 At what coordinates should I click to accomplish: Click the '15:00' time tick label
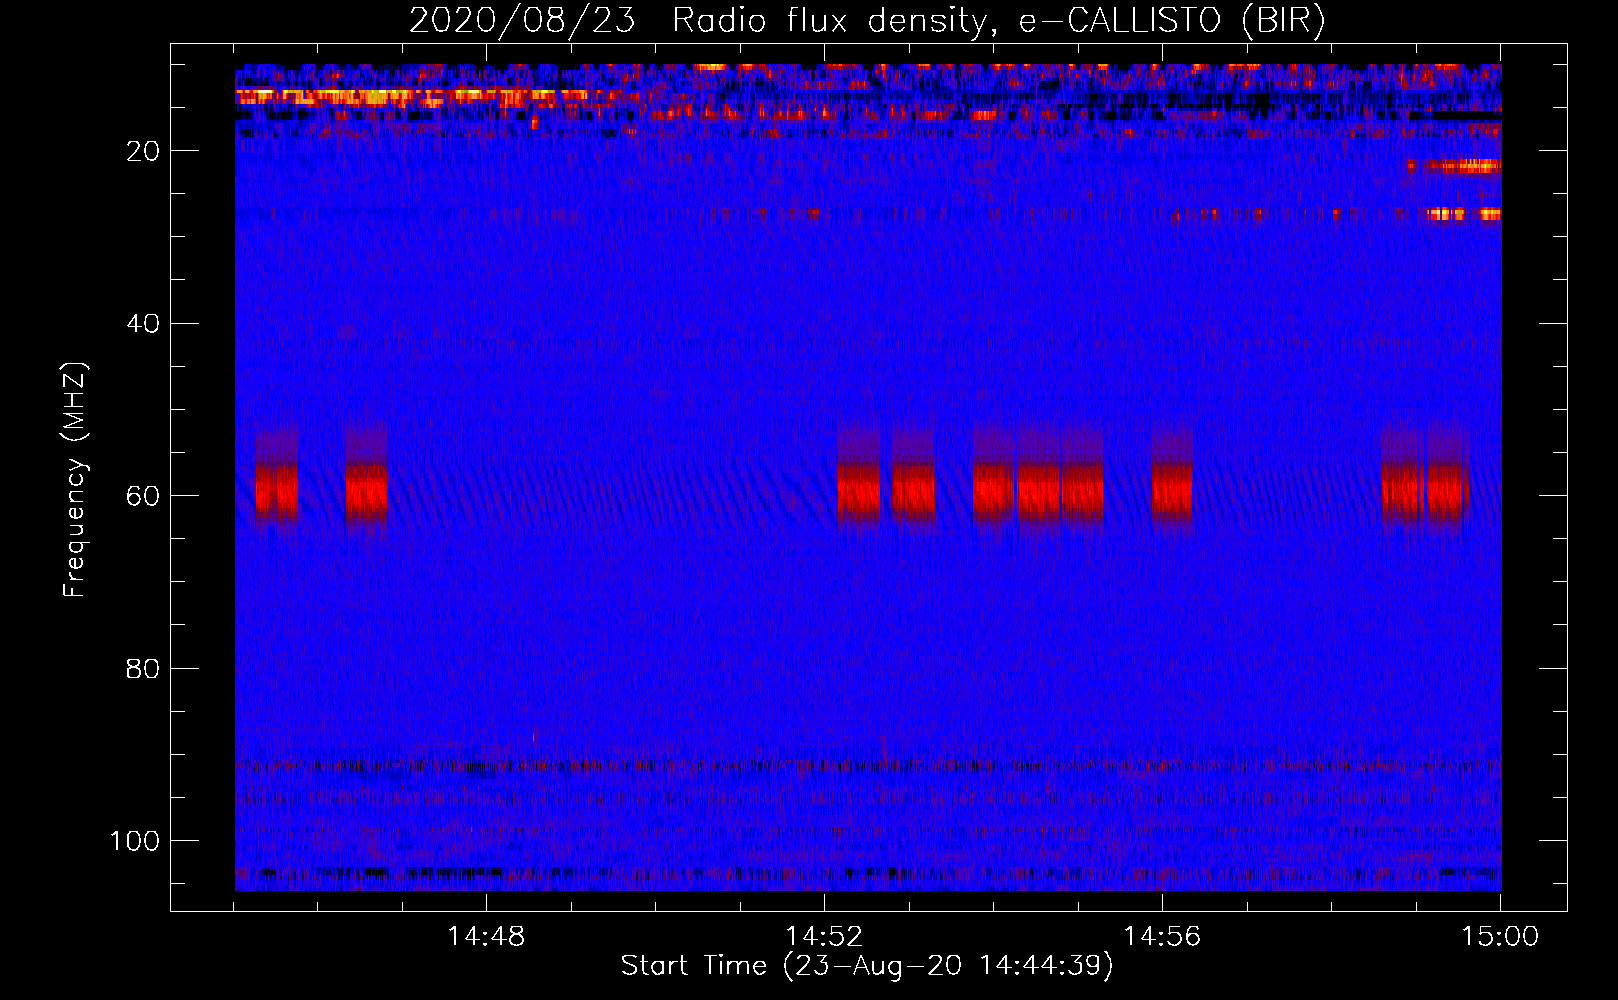click(x=1500, y=937)
